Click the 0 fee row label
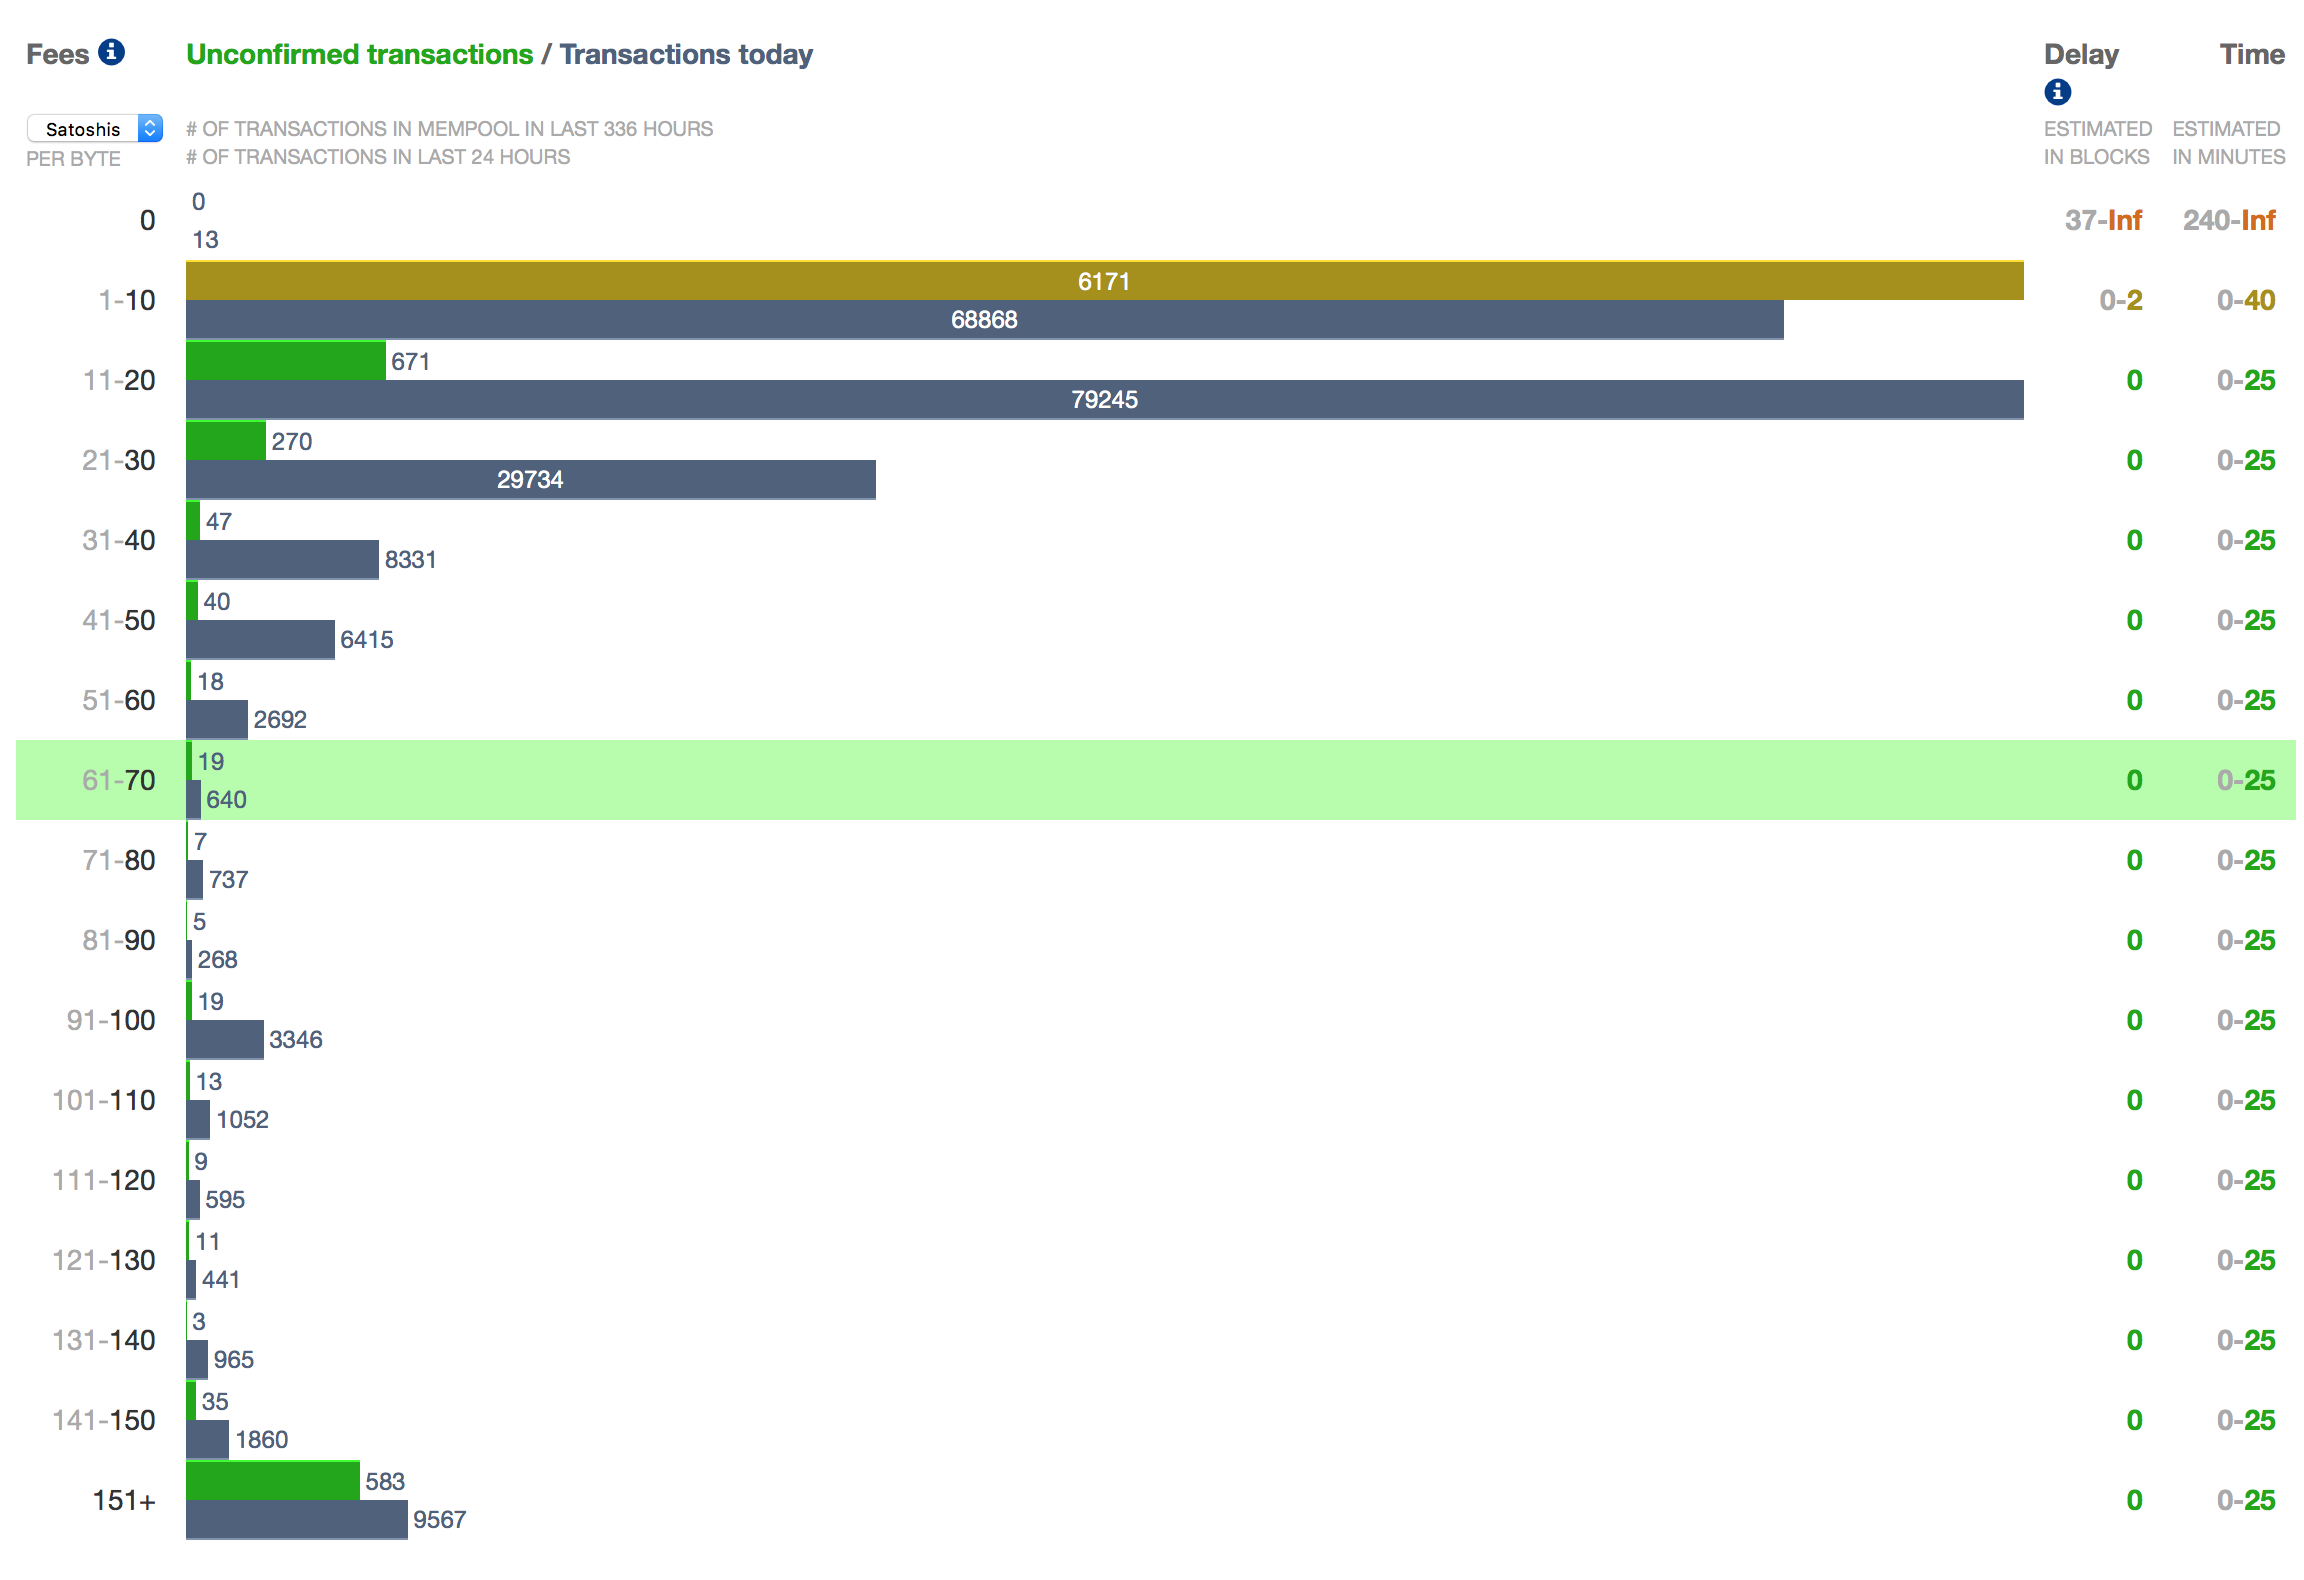Screen dimensions: 2304x1580 click(x=148, y=220)
